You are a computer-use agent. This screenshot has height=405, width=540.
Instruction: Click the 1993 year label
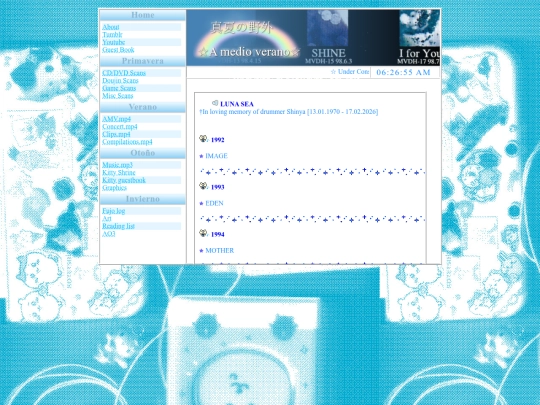pos(217,187)
